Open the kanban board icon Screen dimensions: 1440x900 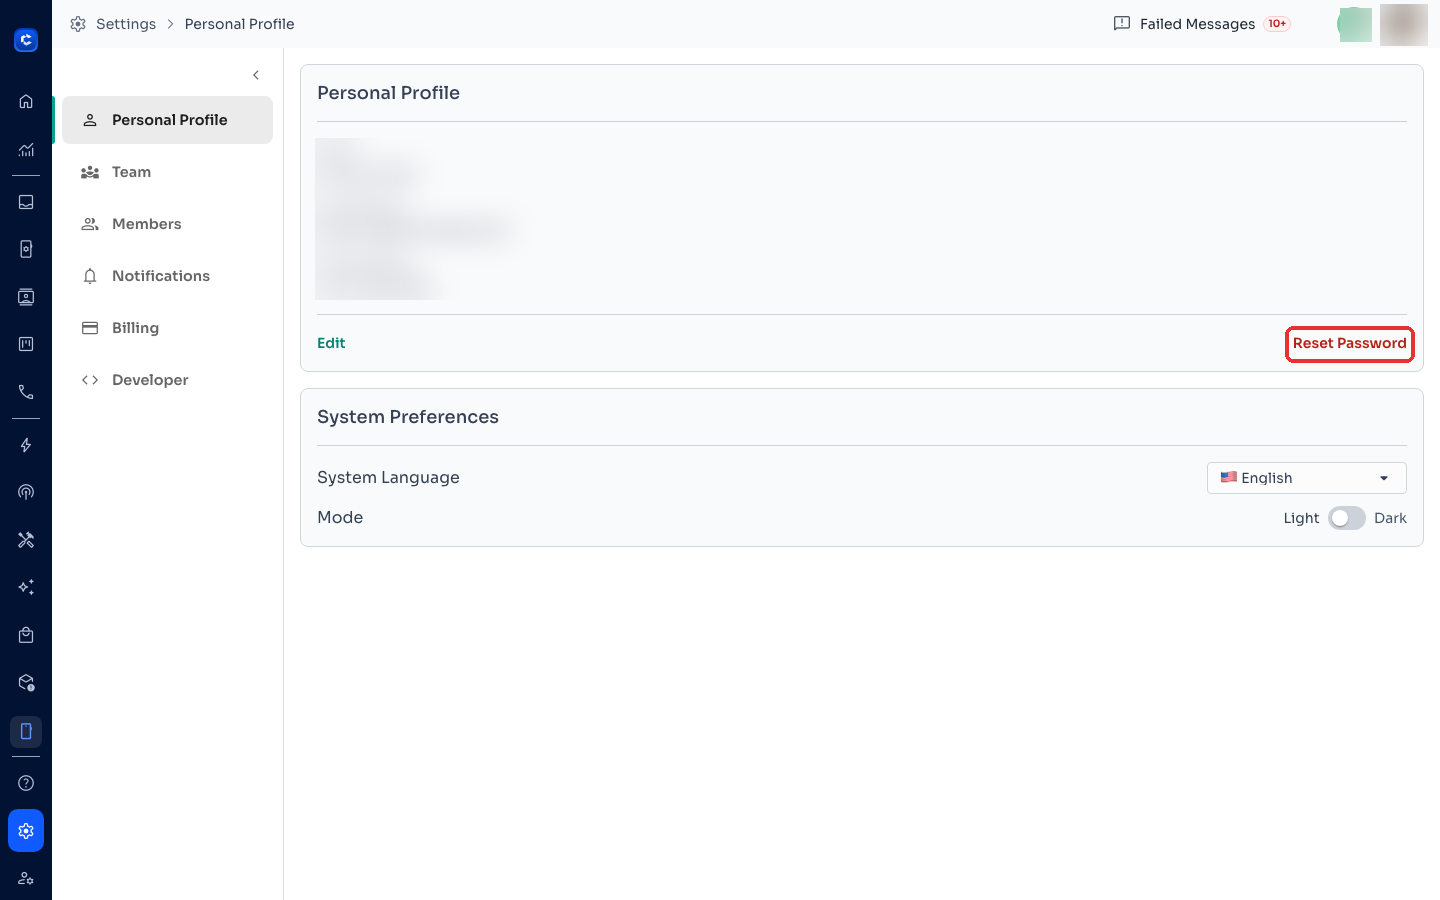pos(26,344)
